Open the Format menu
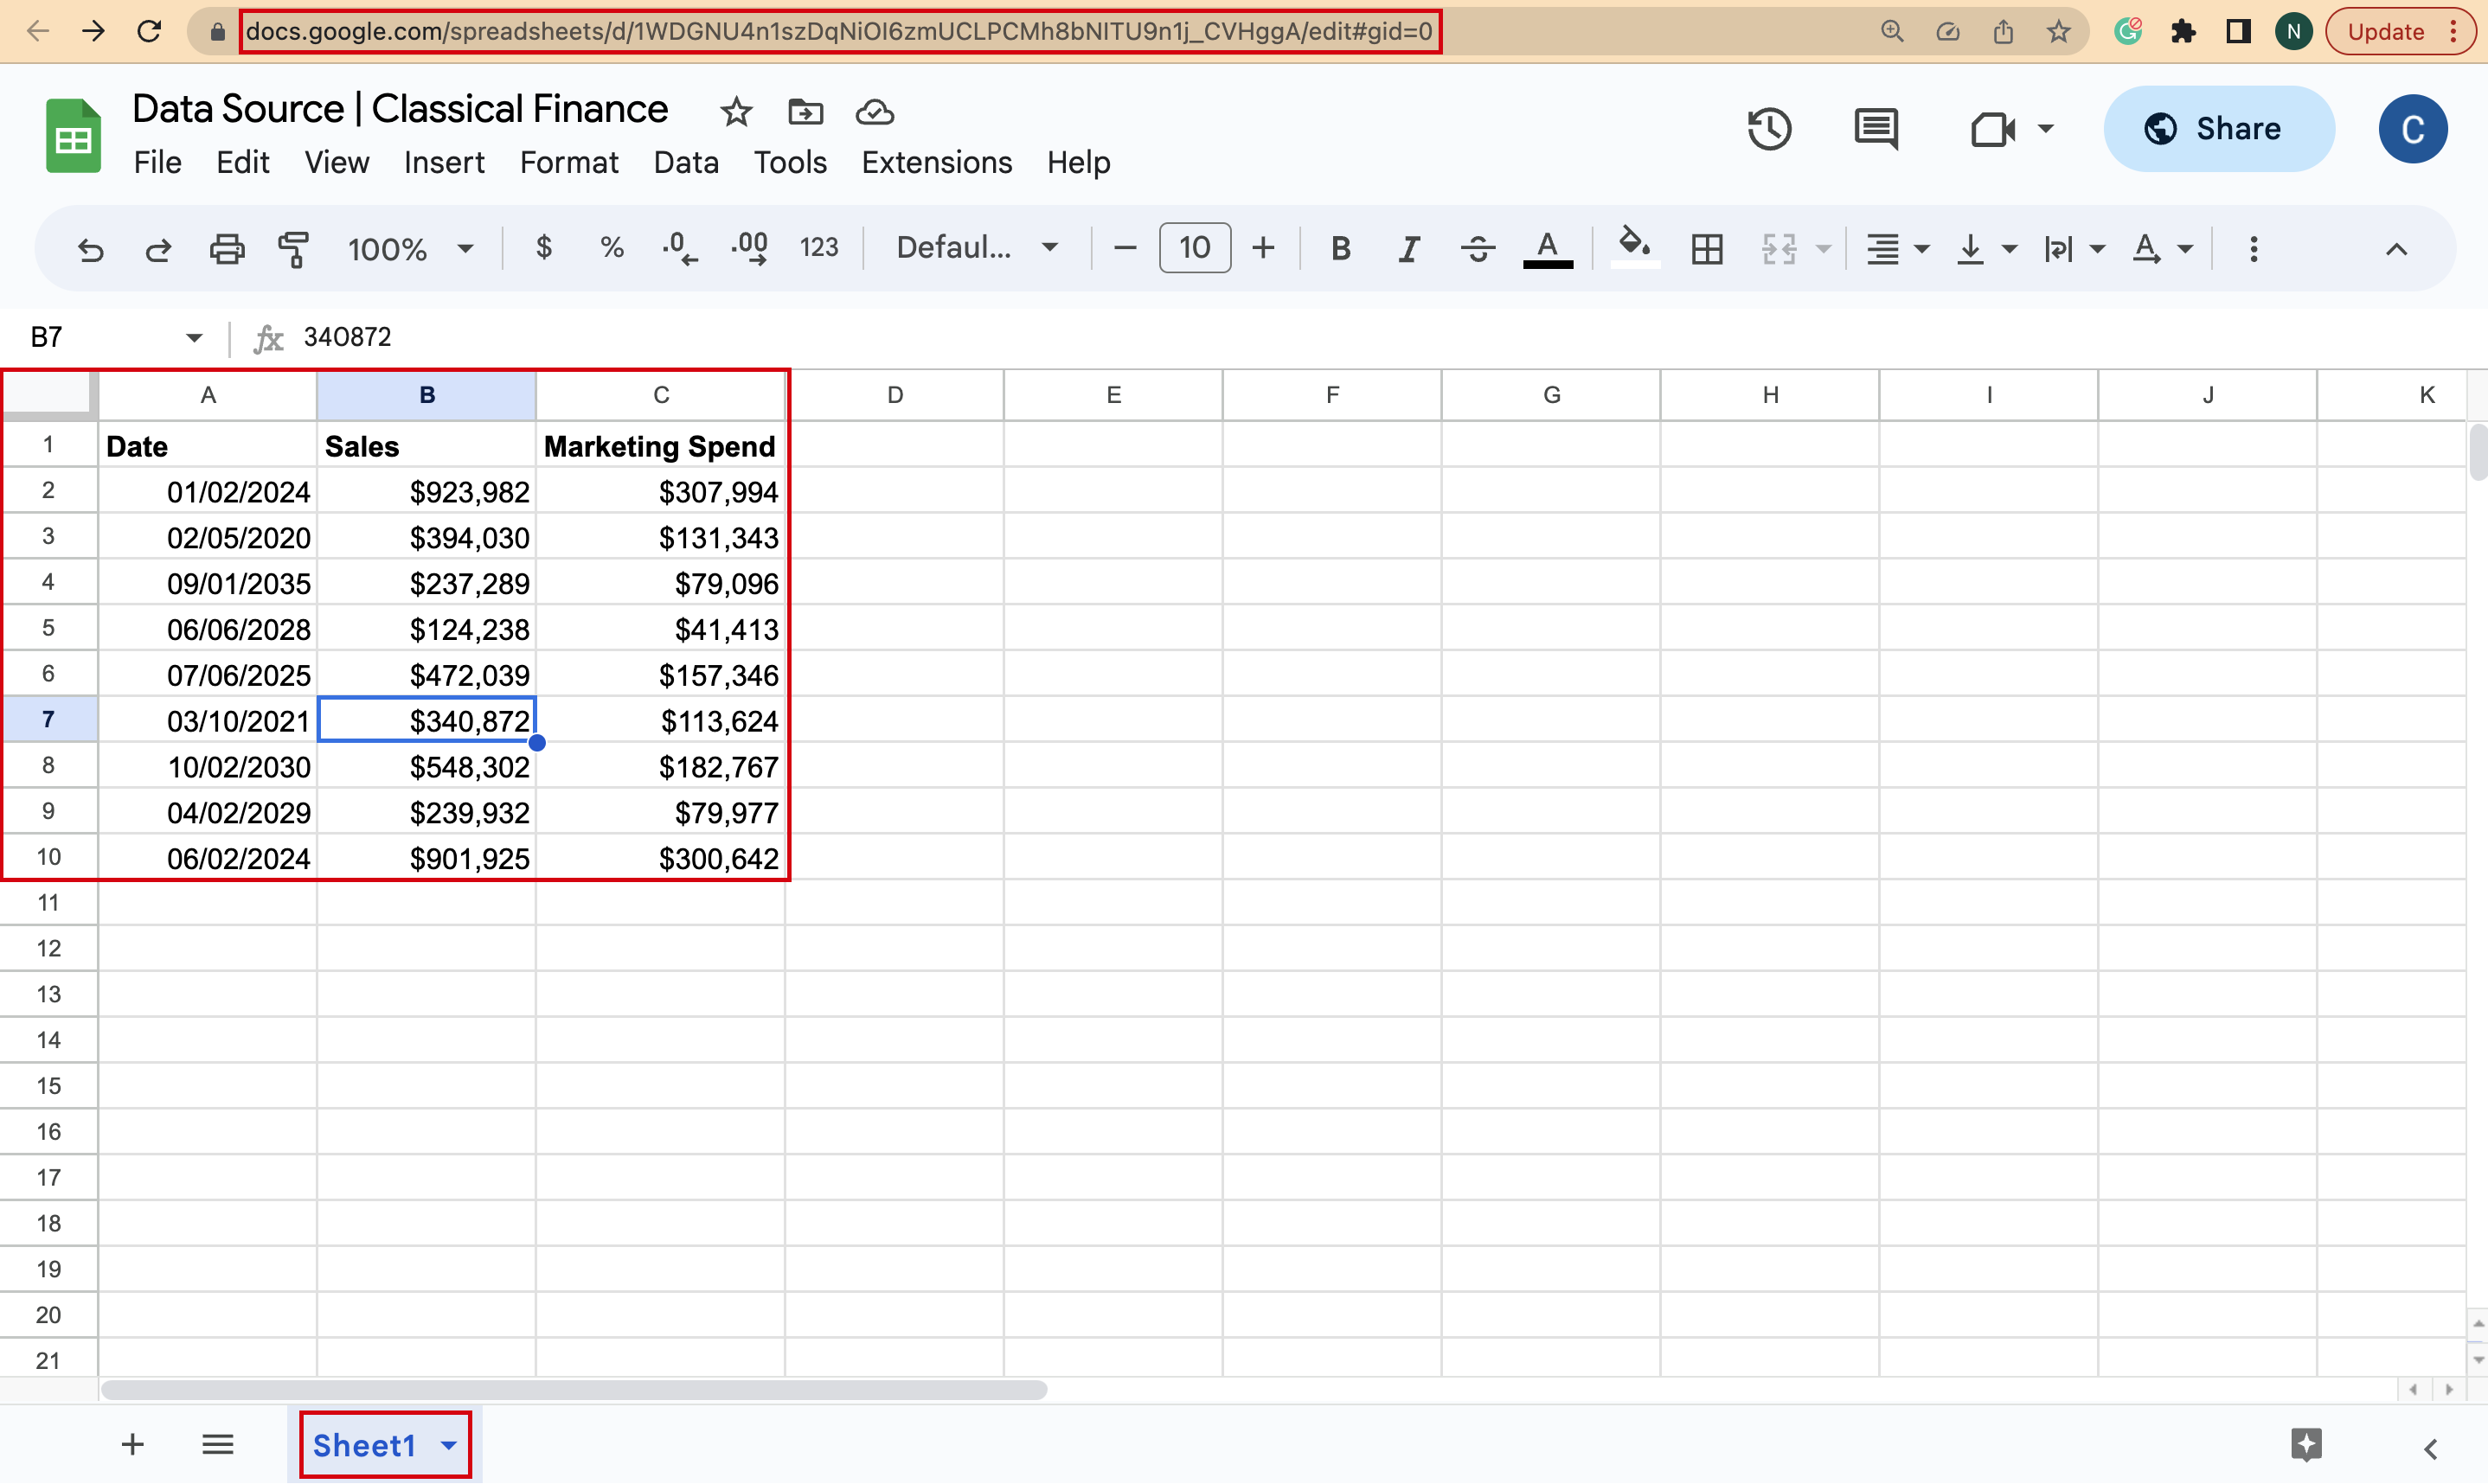The width and height of the screenshot is (2488, 1484). [x=568, y=162]
